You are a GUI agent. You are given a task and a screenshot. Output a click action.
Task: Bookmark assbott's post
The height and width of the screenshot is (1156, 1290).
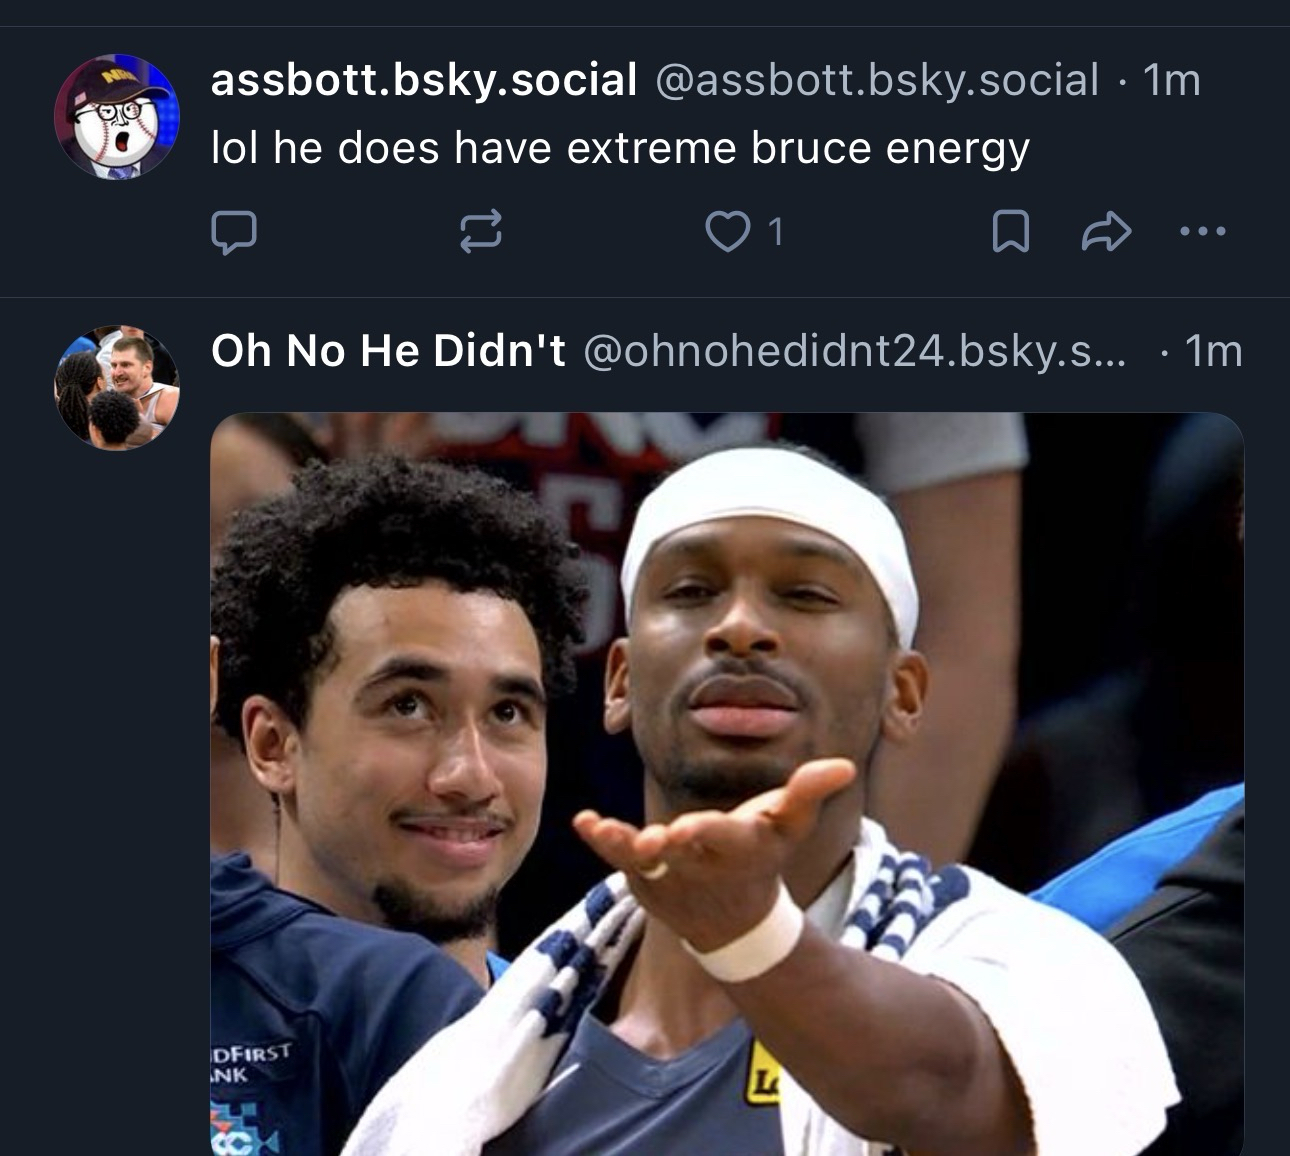(1010, 232)
